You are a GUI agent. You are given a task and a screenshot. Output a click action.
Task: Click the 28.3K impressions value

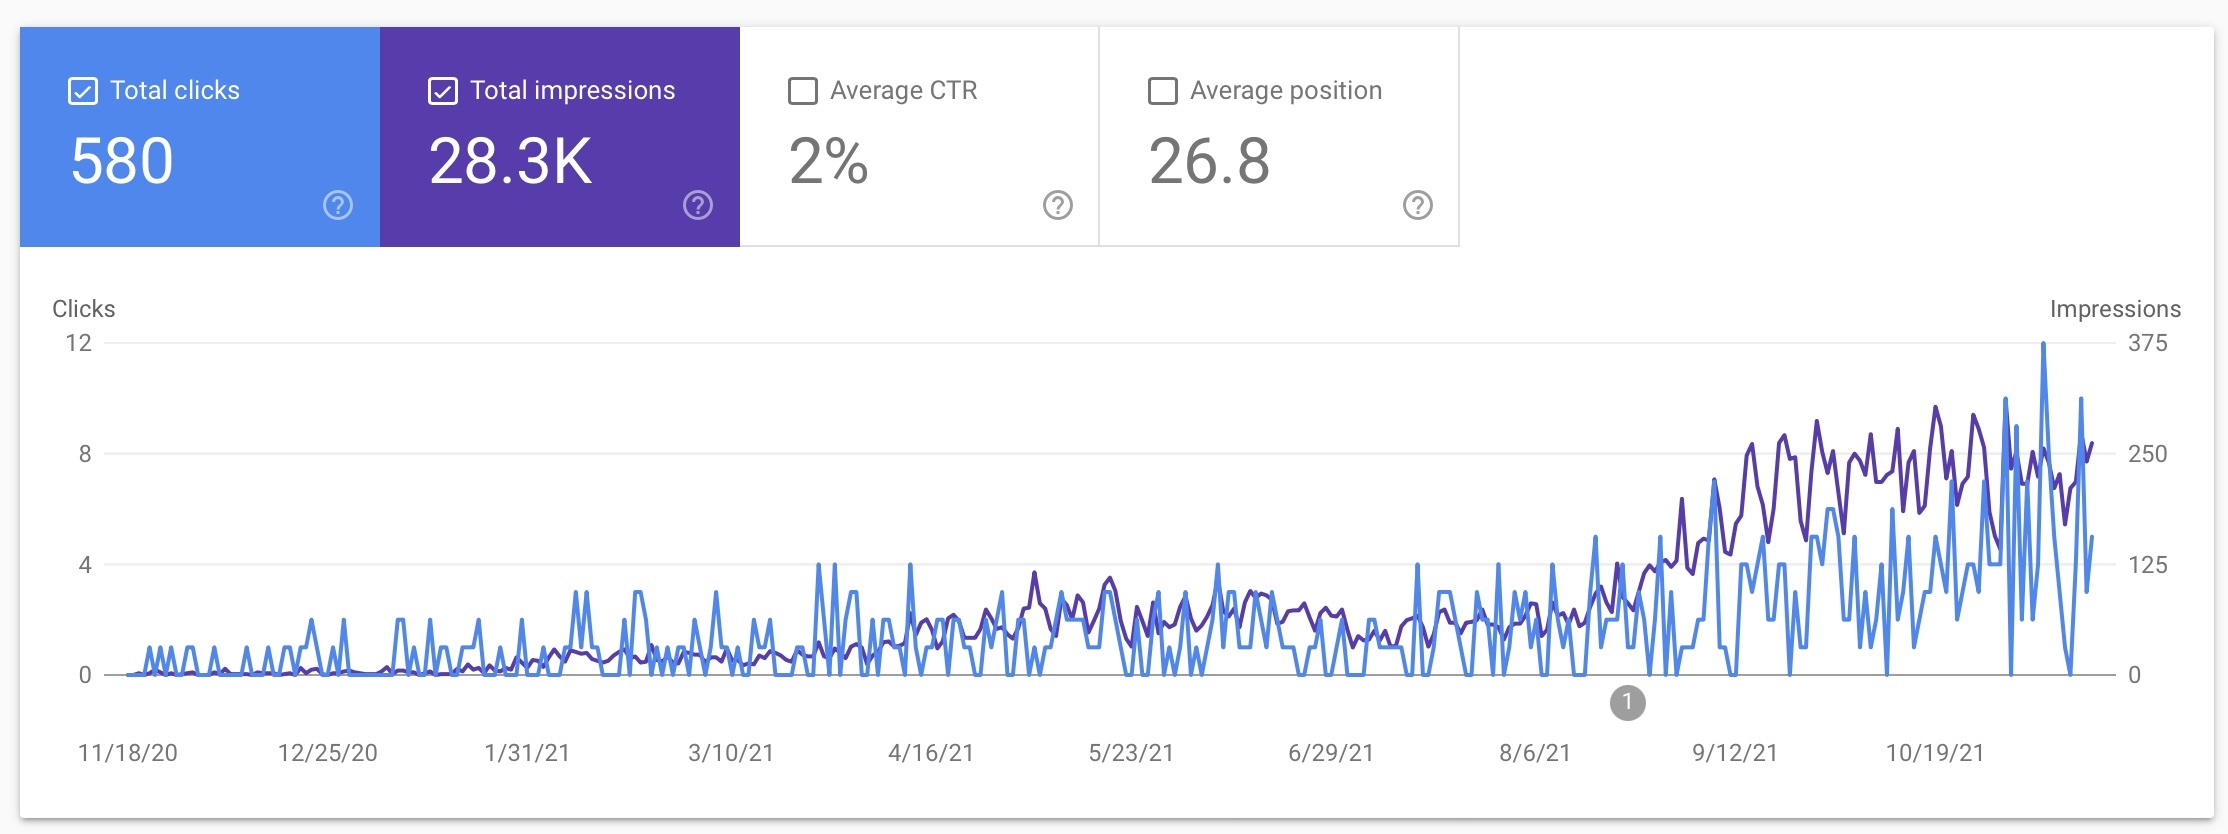[511, 162]
